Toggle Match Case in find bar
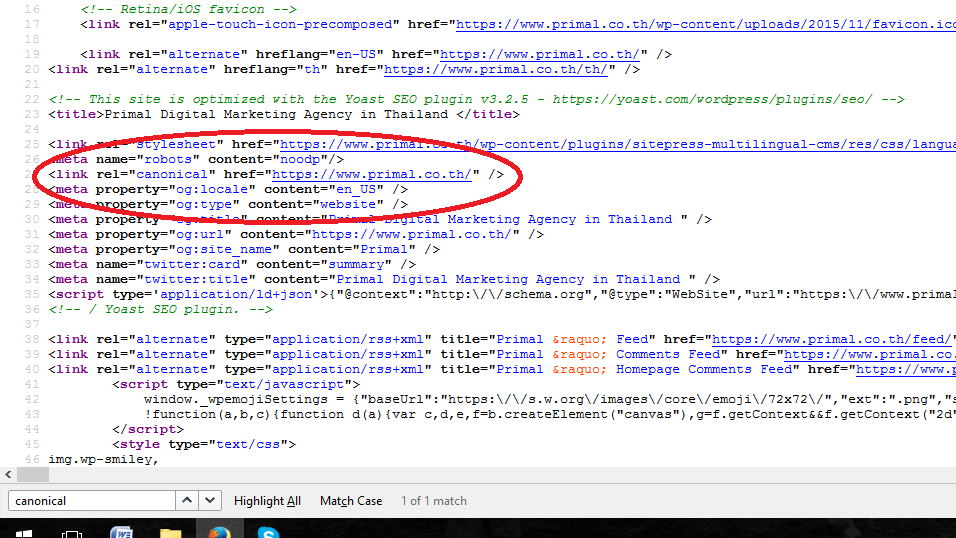 coord(351,501)
